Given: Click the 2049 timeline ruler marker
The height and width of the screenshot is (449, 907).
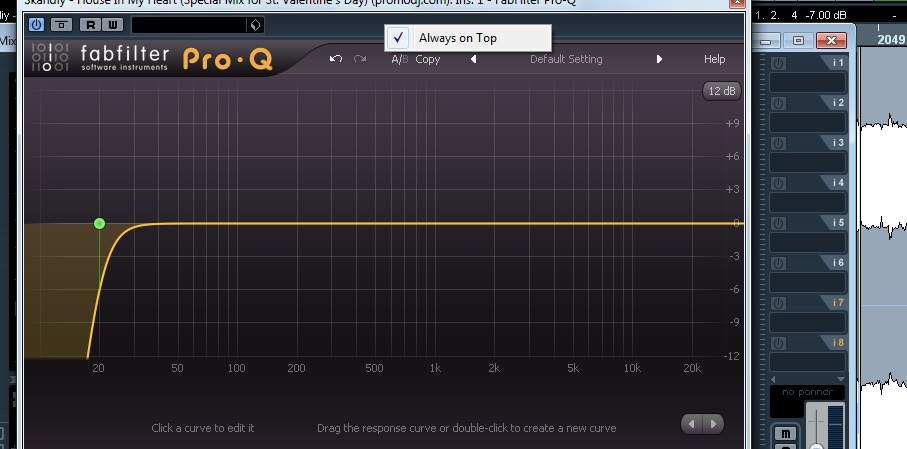Looking at the screenshot, I should click(x=890, y=39).
